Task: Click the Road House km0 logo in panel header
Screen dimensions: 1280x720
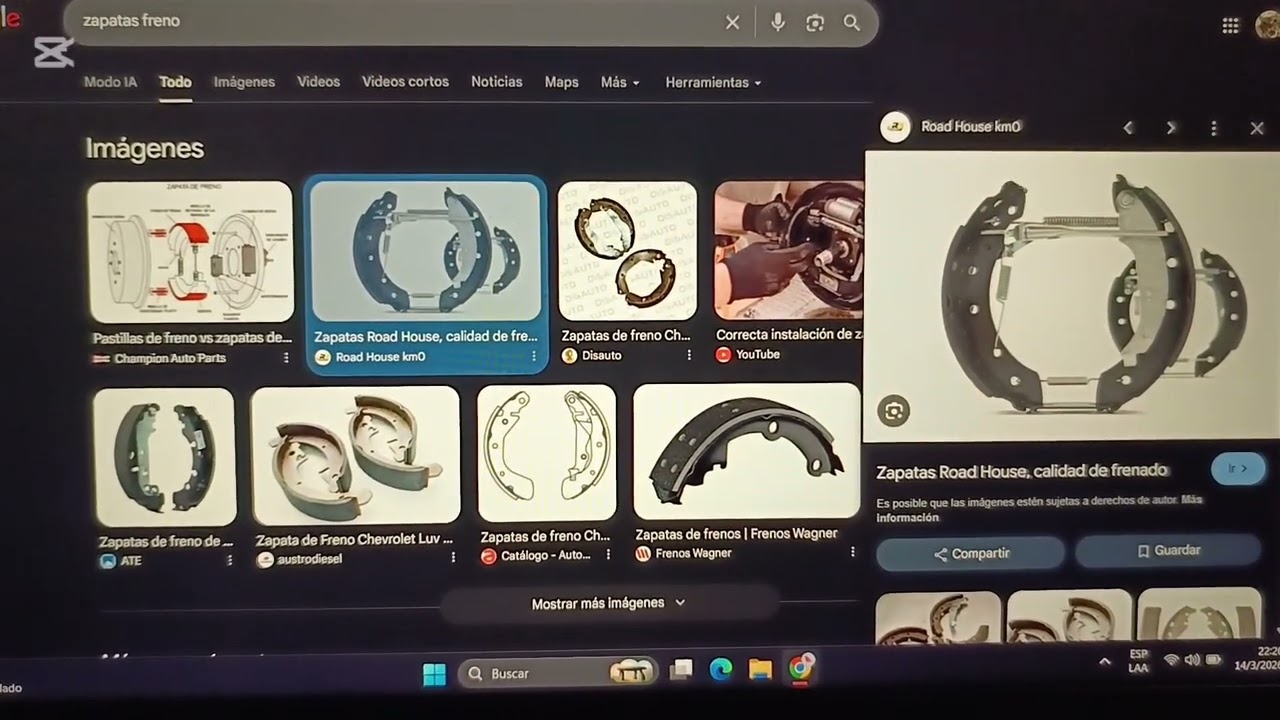Action: (895, 127)
